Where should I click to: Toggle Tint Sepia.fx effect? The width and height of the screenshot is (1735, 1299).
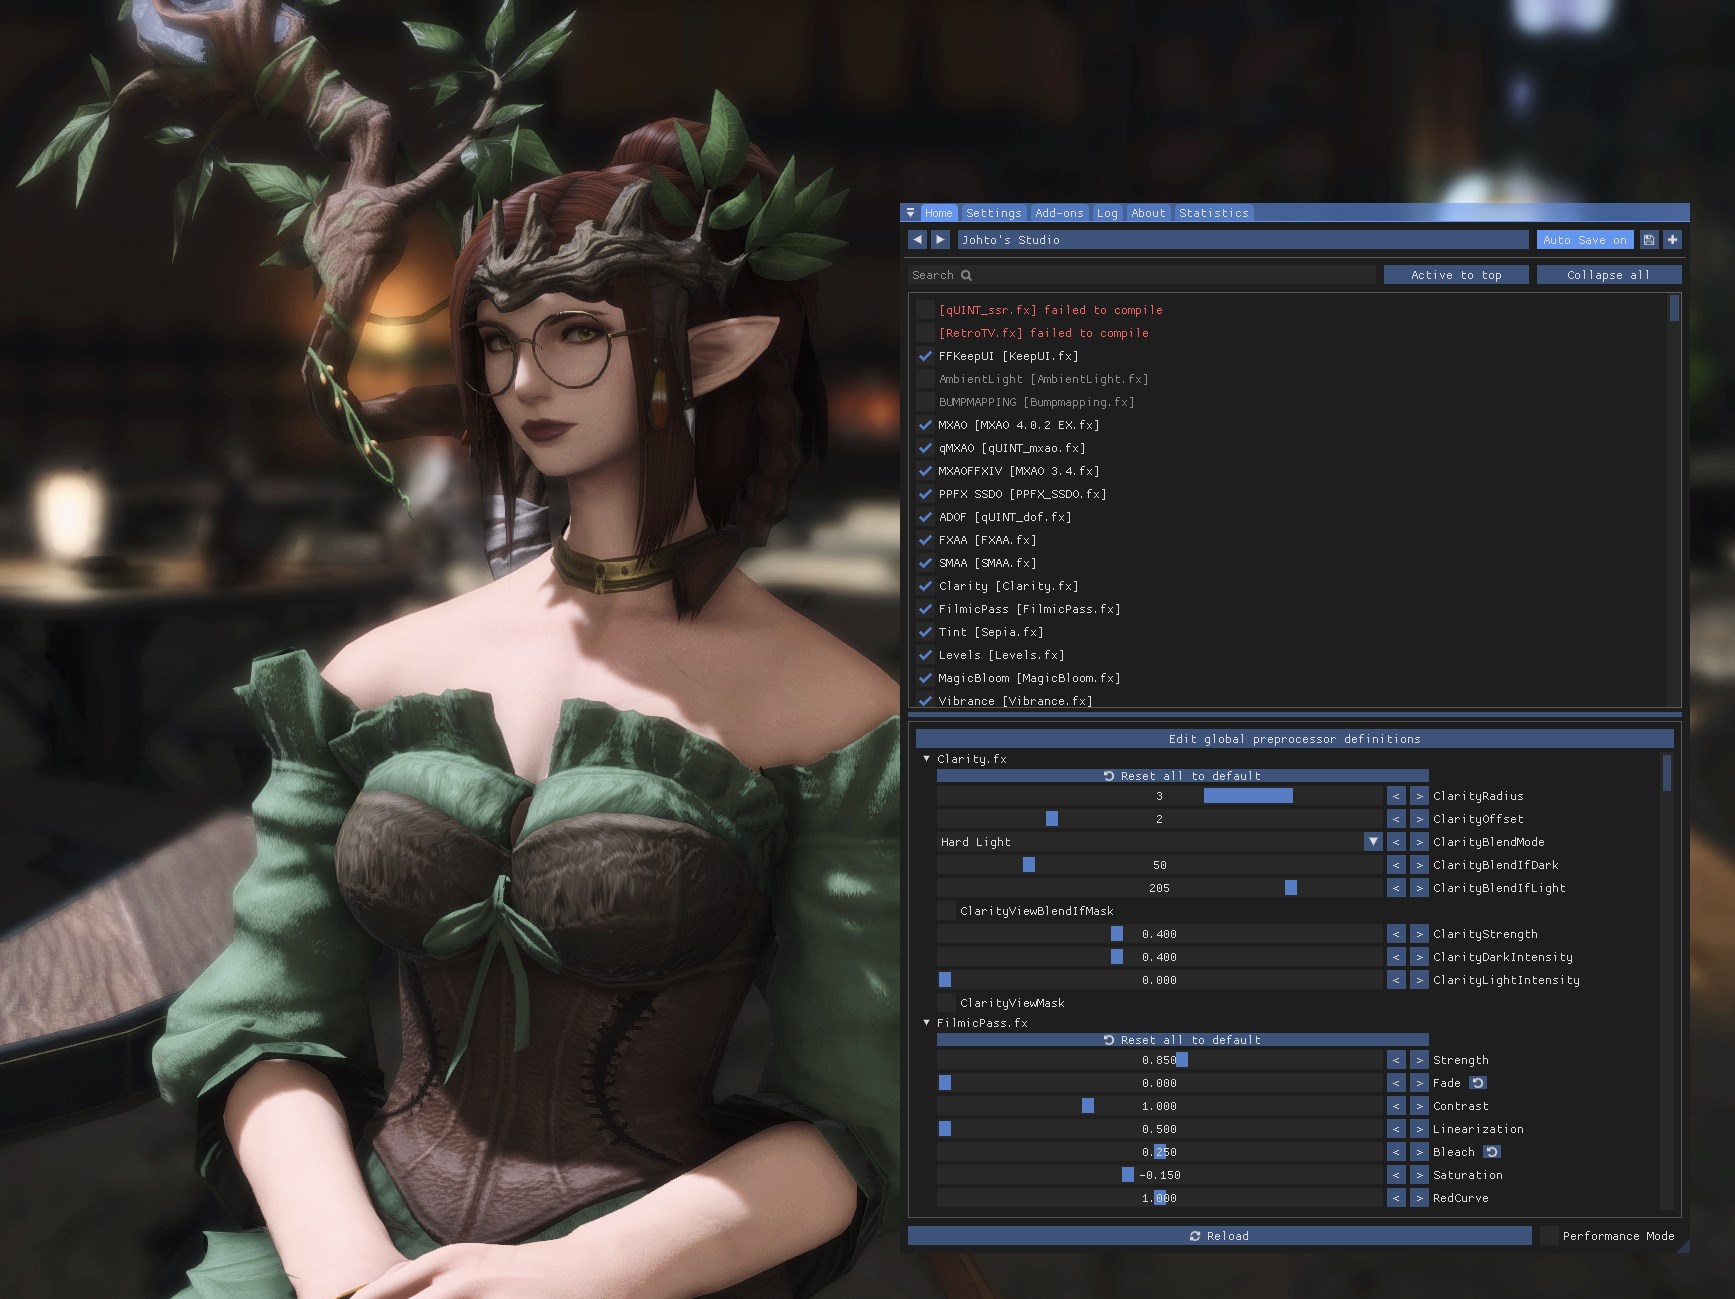pyautogui.click(x=925, y=632)
